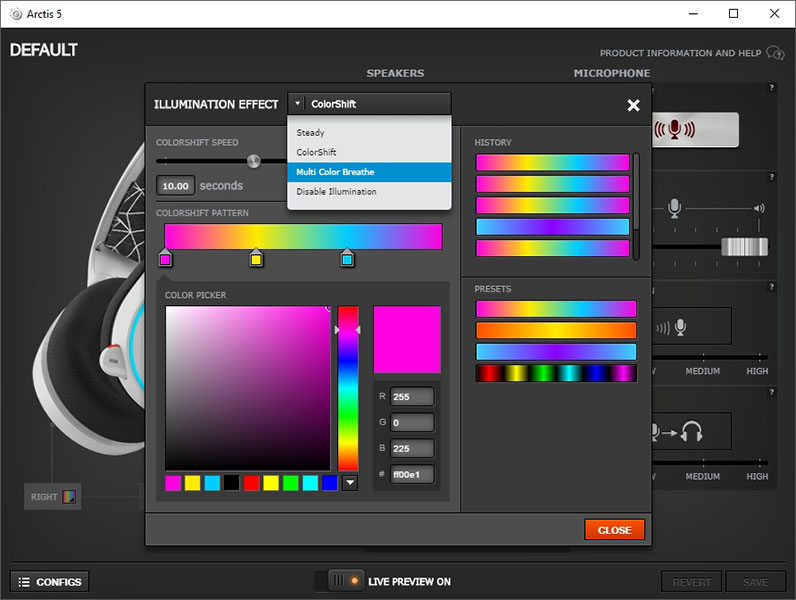Pick the red swatch in palette
Image resolution: width=796 pixels, height=600 pixels.
251,483
